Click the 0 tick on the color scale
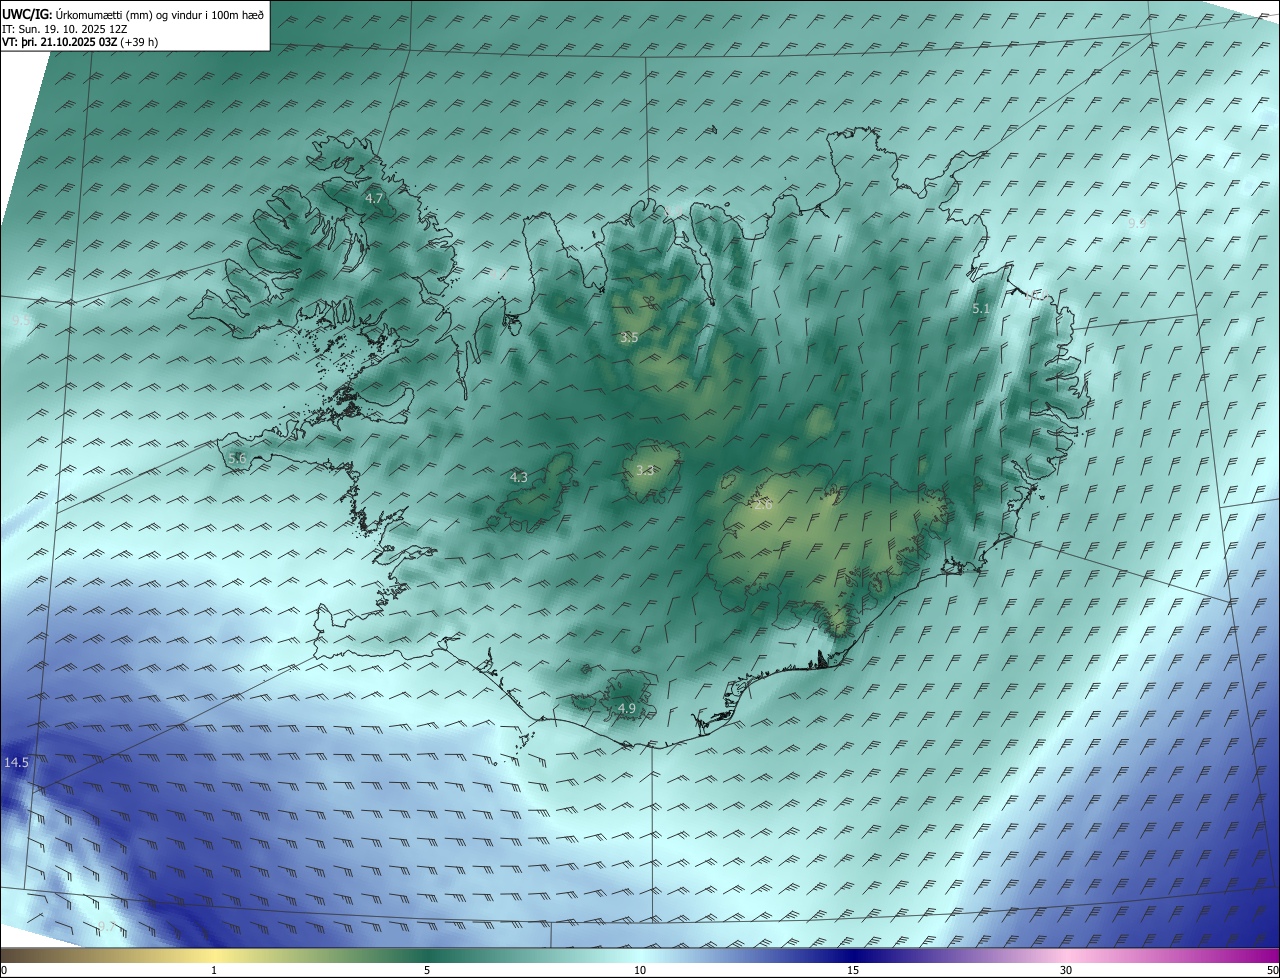1280x978 pixels. point(4,970)
